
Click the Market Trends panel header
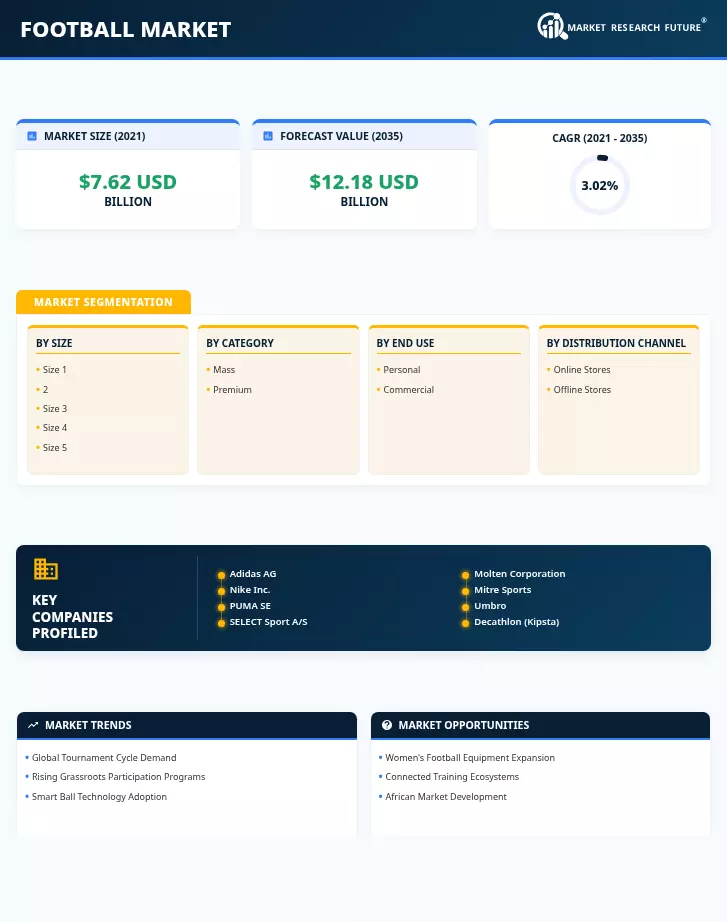[187, 725]
